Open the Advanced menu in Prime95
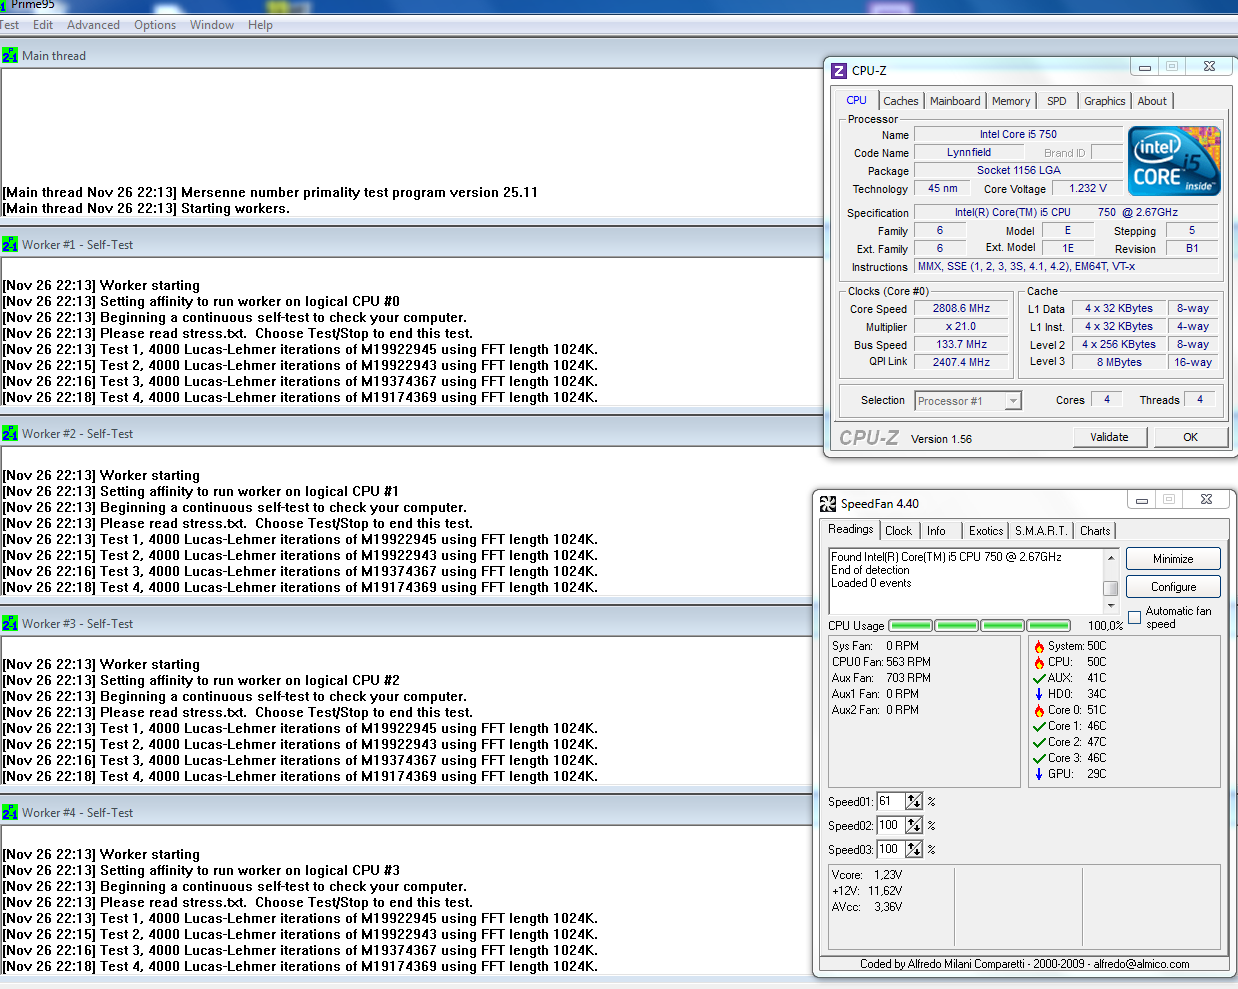The width and height of the screenshot is (1238, 989). click(x=93, y=25)
